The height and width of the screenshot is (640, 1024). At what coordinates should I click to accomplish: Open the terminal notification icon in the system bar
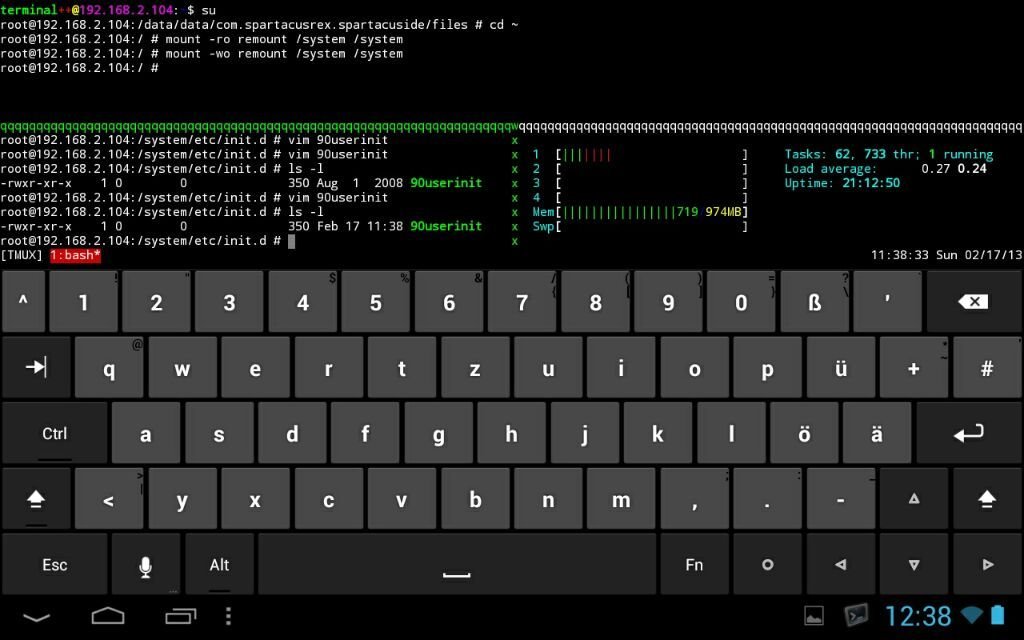coord(856,615)
